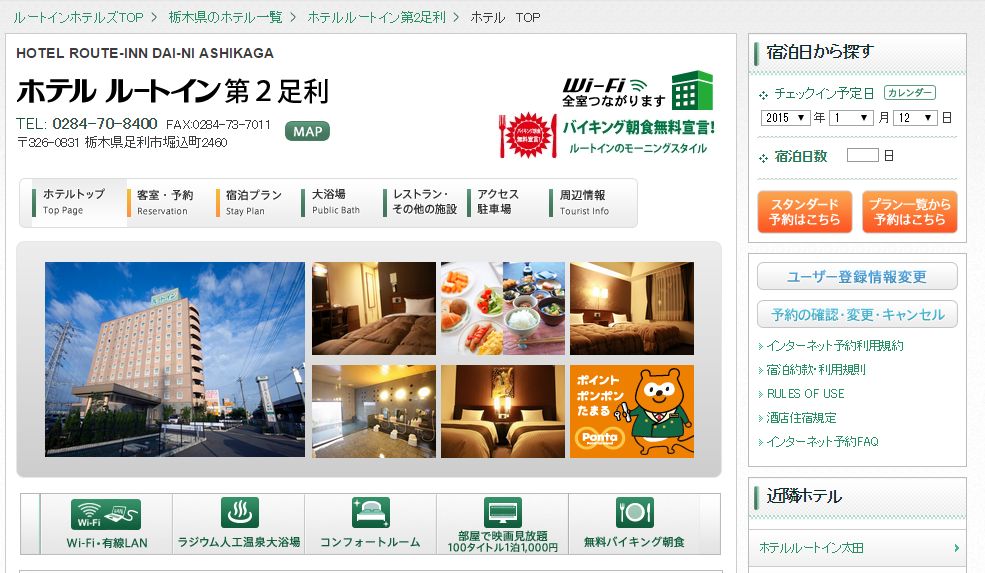Click the arrow beside ホテルルートイン太田

click(956, 548)
